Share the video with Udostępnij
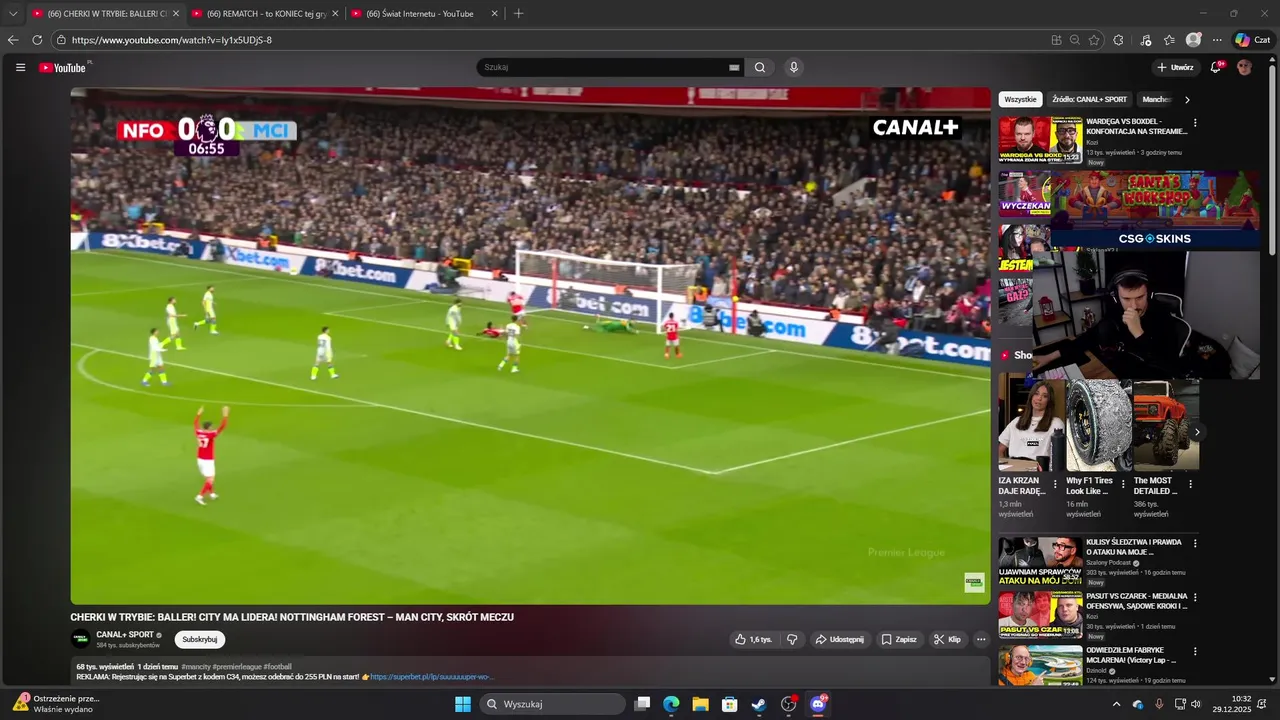The height and width of the screenshot is (720, 1280). pos(839,640)
